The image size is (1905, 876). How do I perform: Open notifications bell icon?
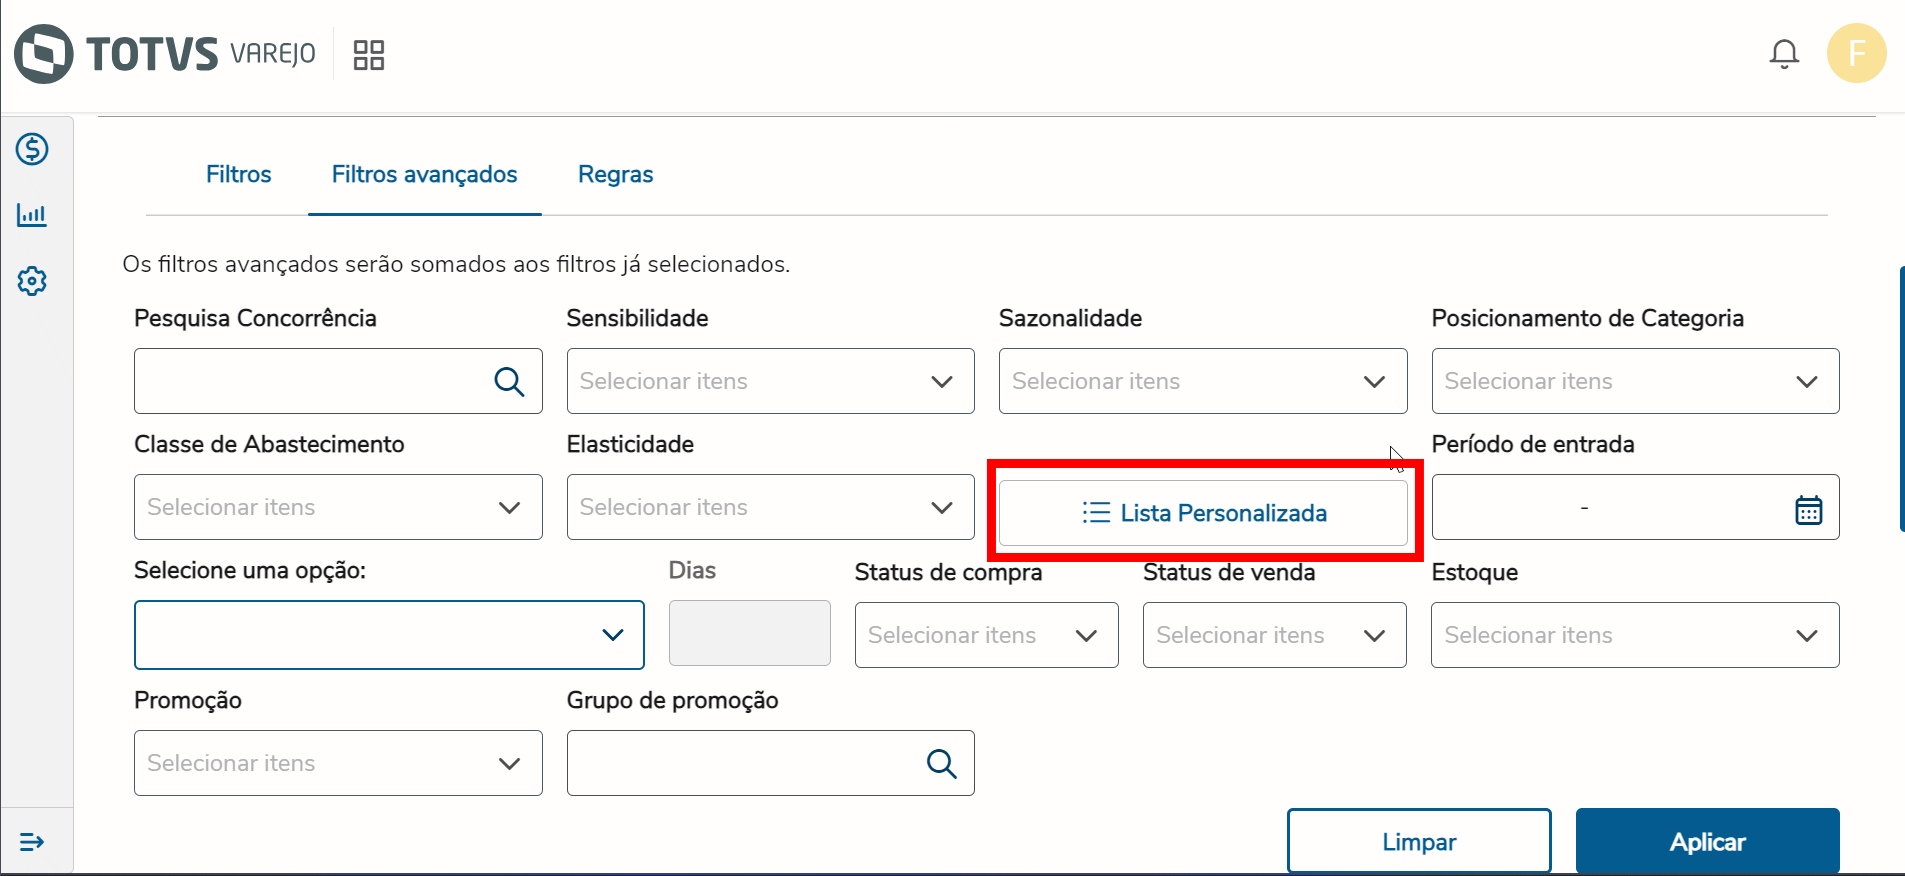1784,54
